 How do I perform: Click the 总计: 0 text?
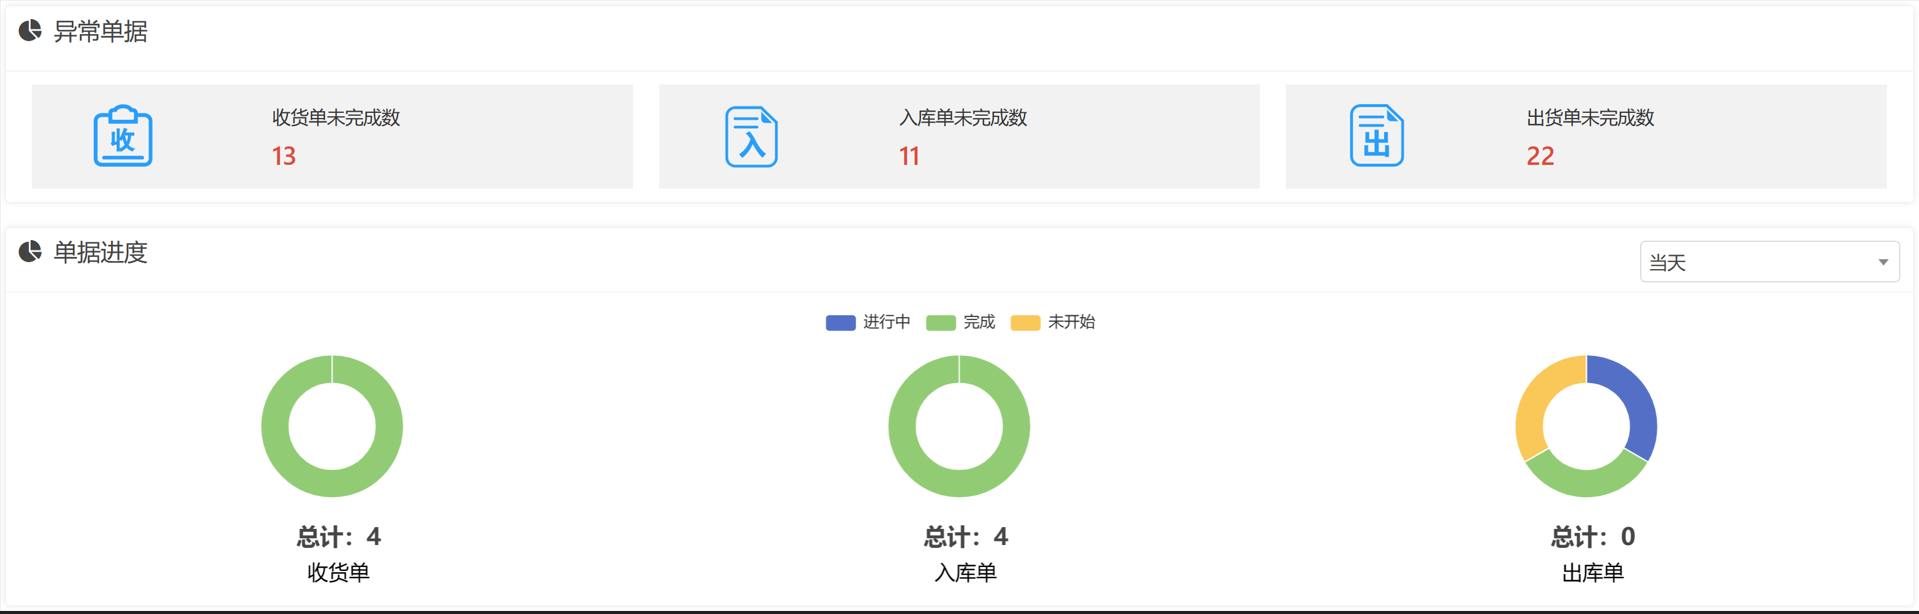click(x=1593, y=537)
